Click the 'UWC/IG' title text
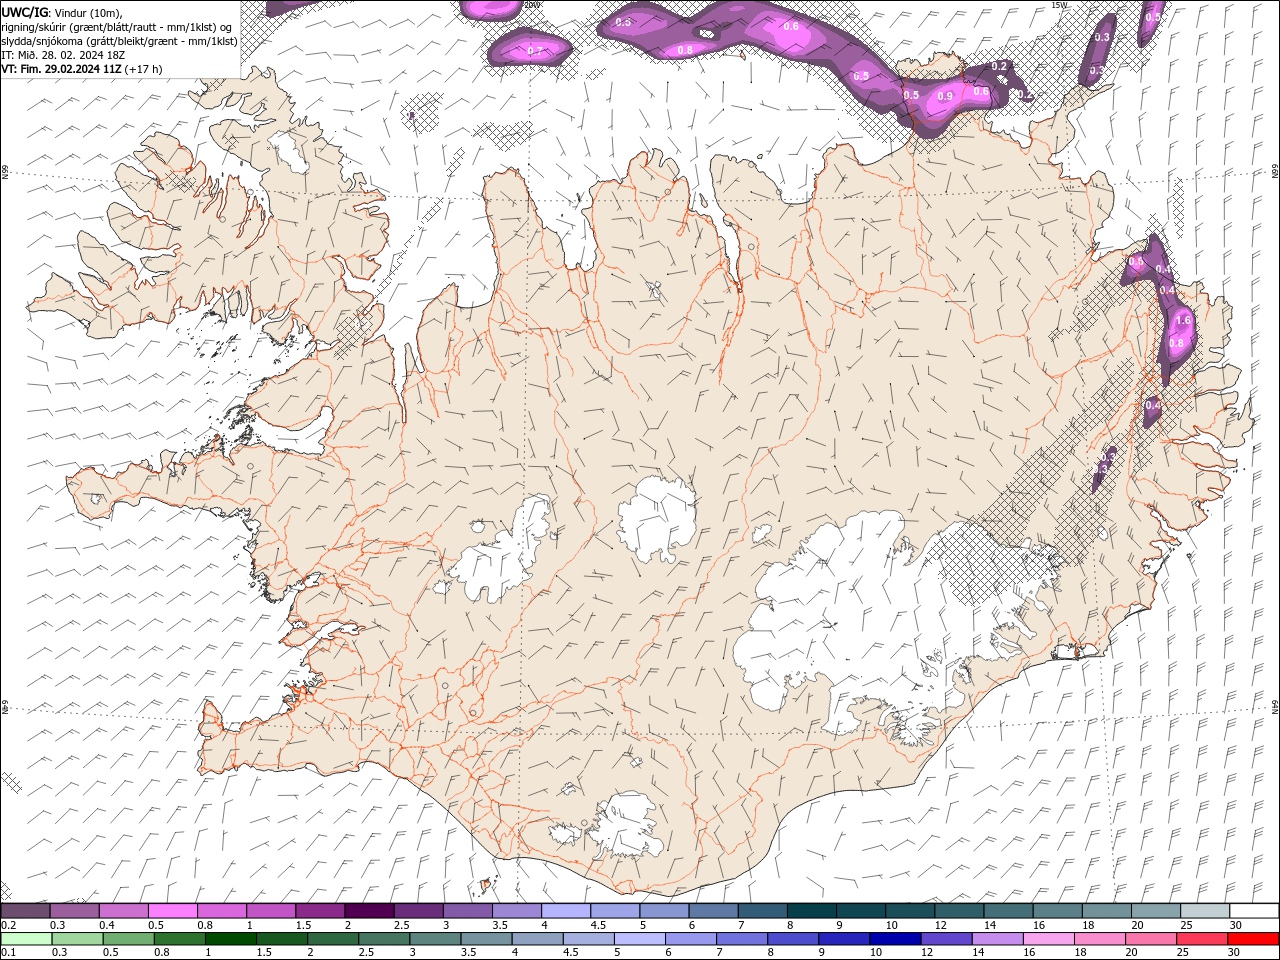The height and width of the screenshot is (960, 1280). (x=24, y=12)
